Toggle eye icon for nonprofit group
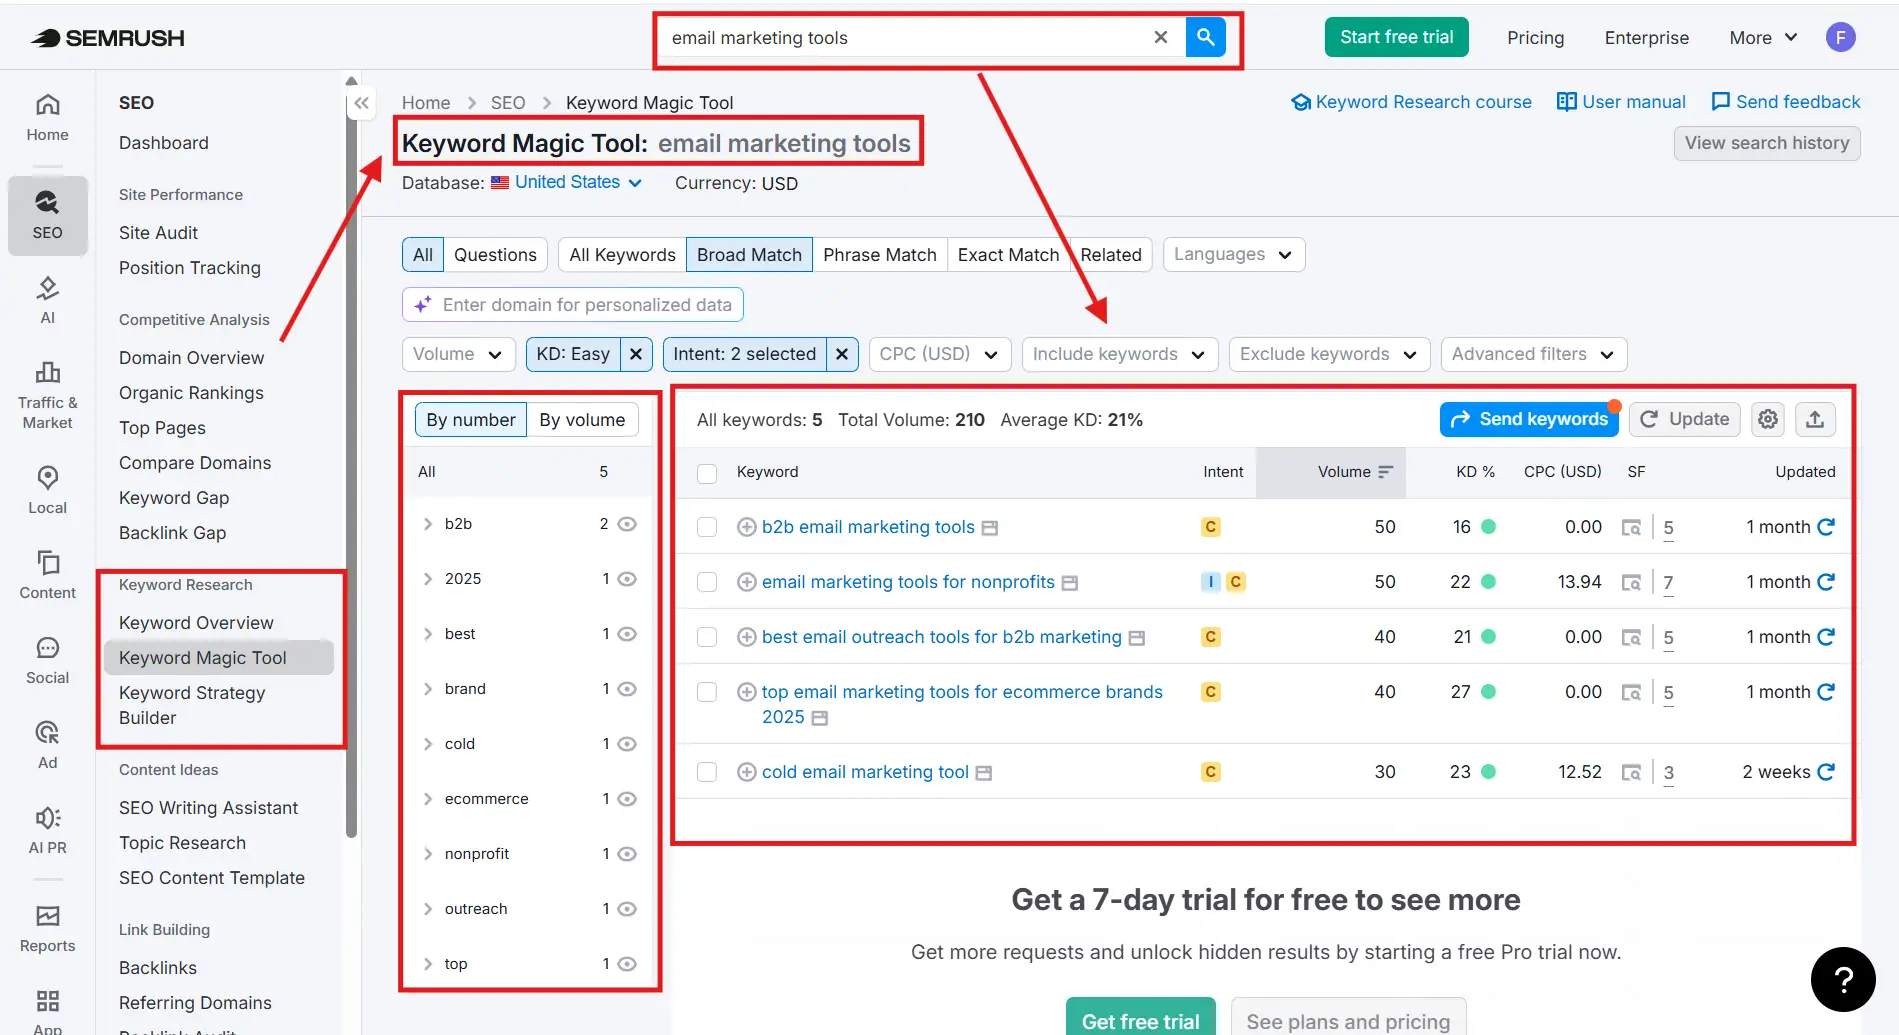 click(627, 854)
